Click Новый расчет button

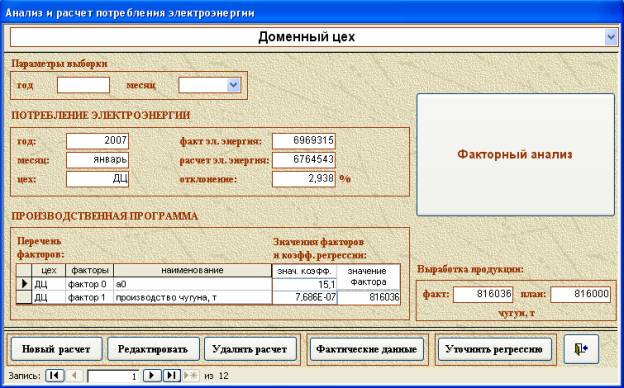[x=56, y=349]
